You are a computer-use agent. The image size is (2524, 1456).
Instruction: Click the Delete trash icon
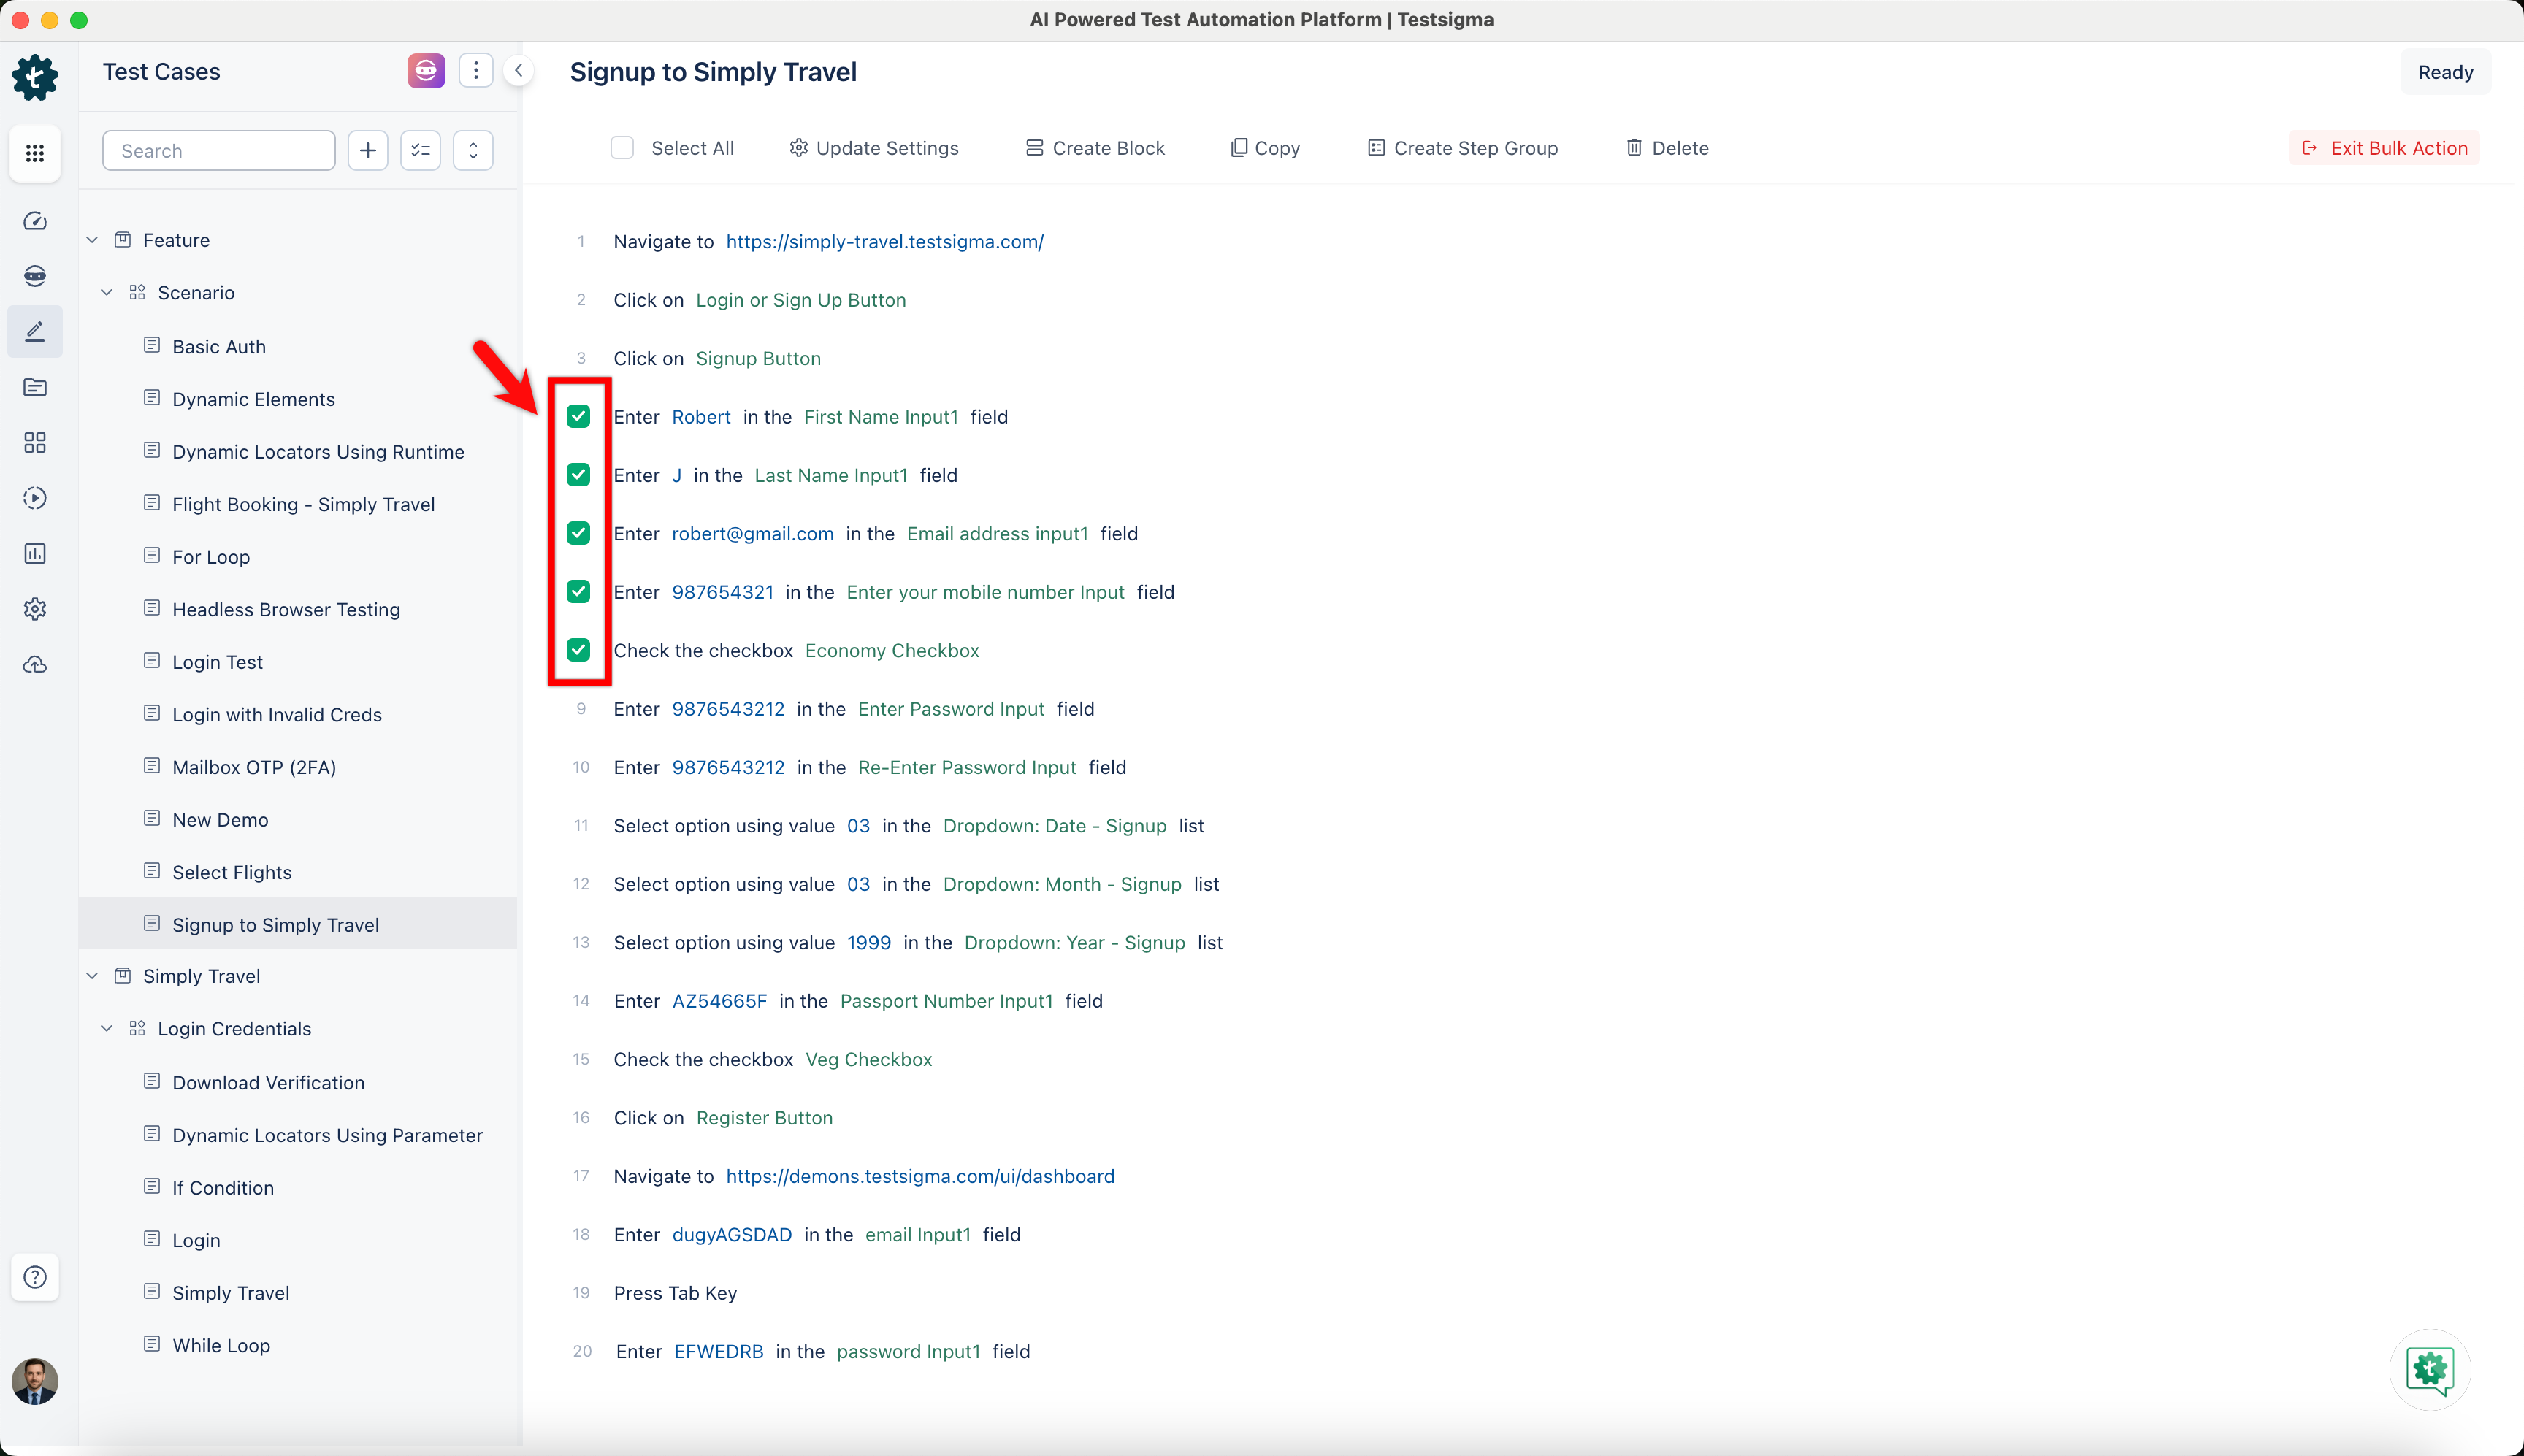coord(1634,148)
